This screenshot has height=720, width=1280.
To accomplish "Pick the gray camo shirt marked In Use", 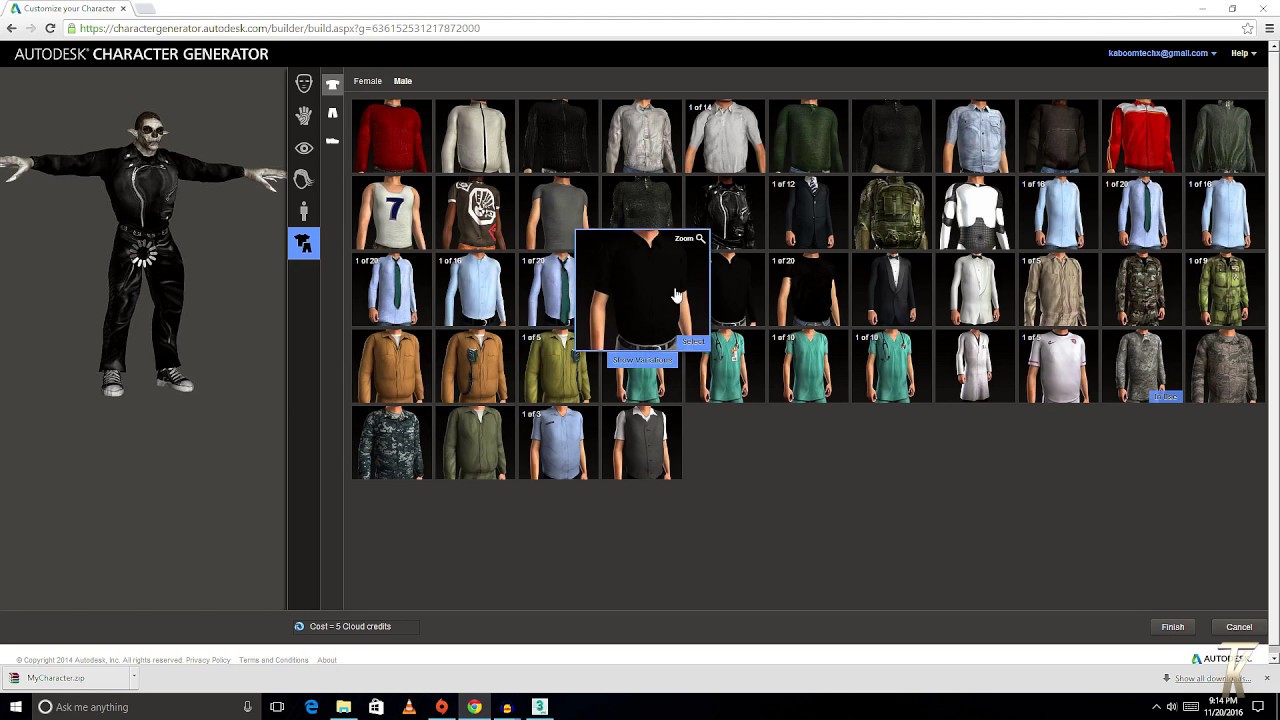I will click(1142, 367).
